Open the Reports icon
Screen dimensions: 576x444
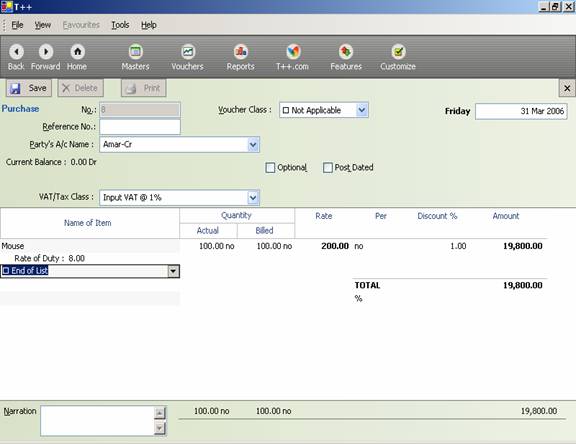[241, 52]
